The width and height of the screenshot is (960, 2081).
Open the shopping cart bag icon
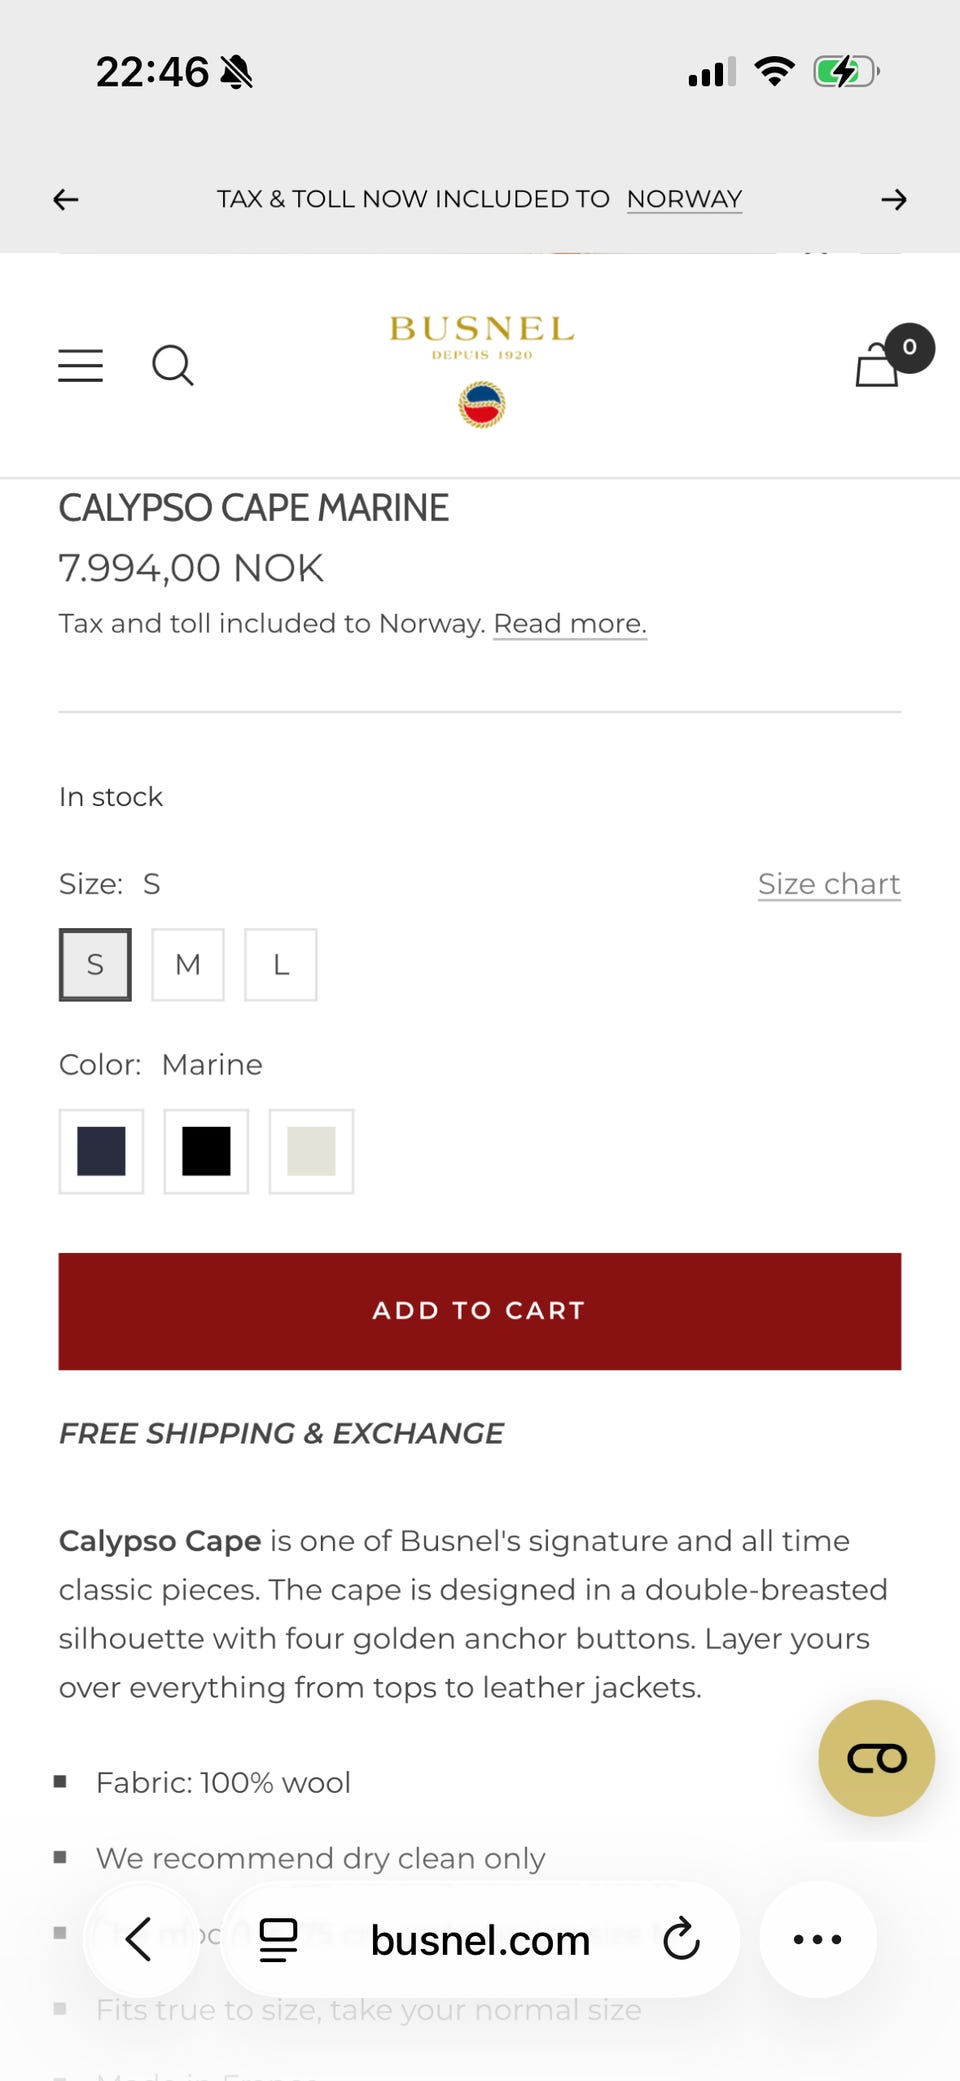click(879, 364)
